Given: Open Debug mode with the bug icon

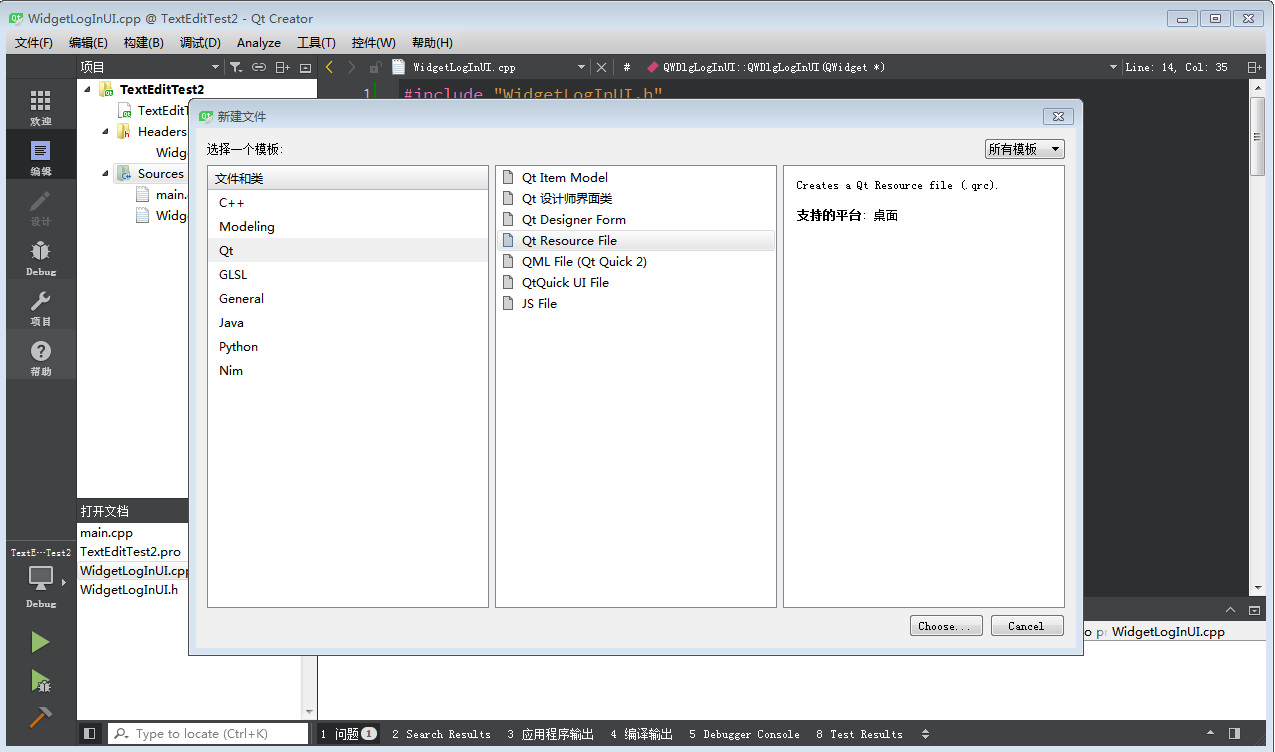Looking at the screenshot, I should pos(40,257).
